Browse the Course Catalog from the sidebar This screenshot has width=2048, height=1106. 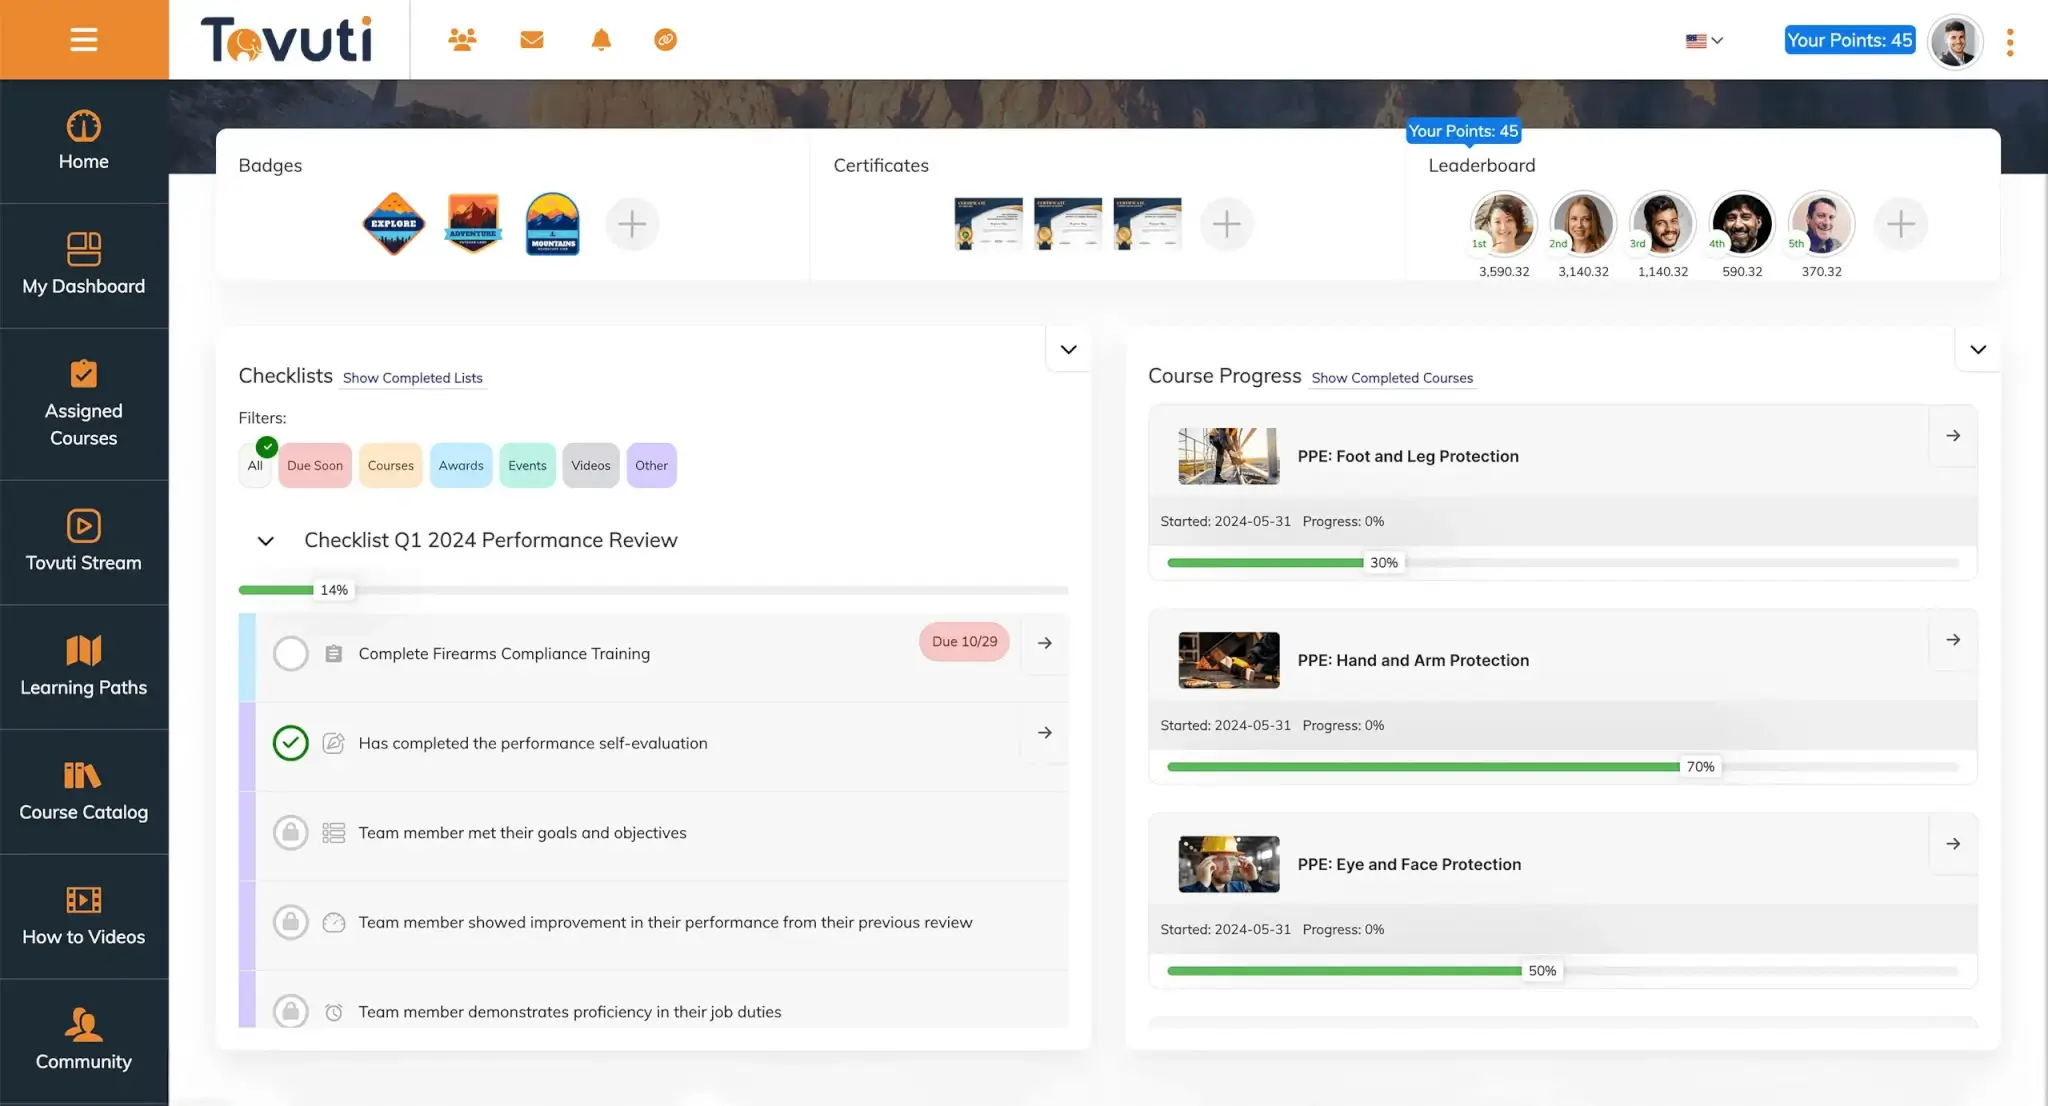click(x=84, y=790)
